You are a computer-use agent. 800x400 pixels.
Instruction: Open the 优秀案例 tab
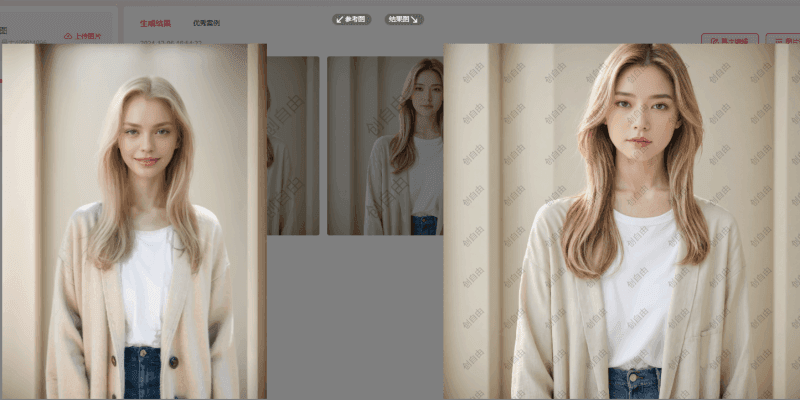207,22
